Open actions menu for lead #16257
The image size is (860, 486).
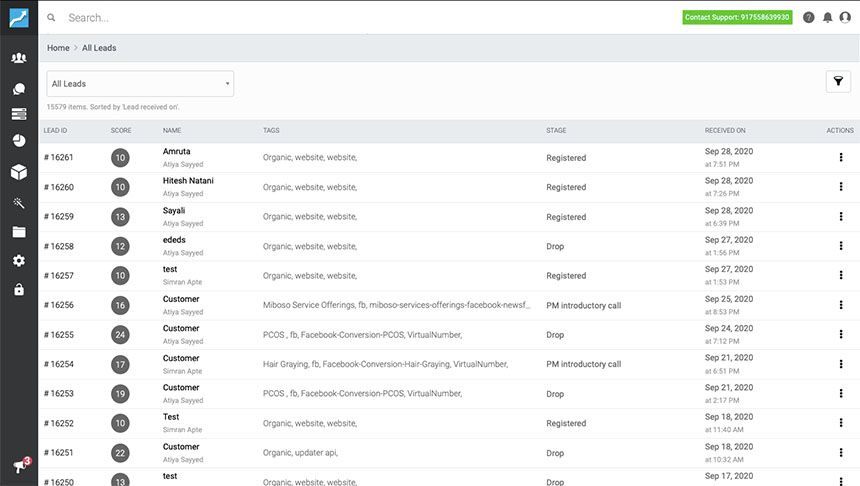(x=840, y=275)
